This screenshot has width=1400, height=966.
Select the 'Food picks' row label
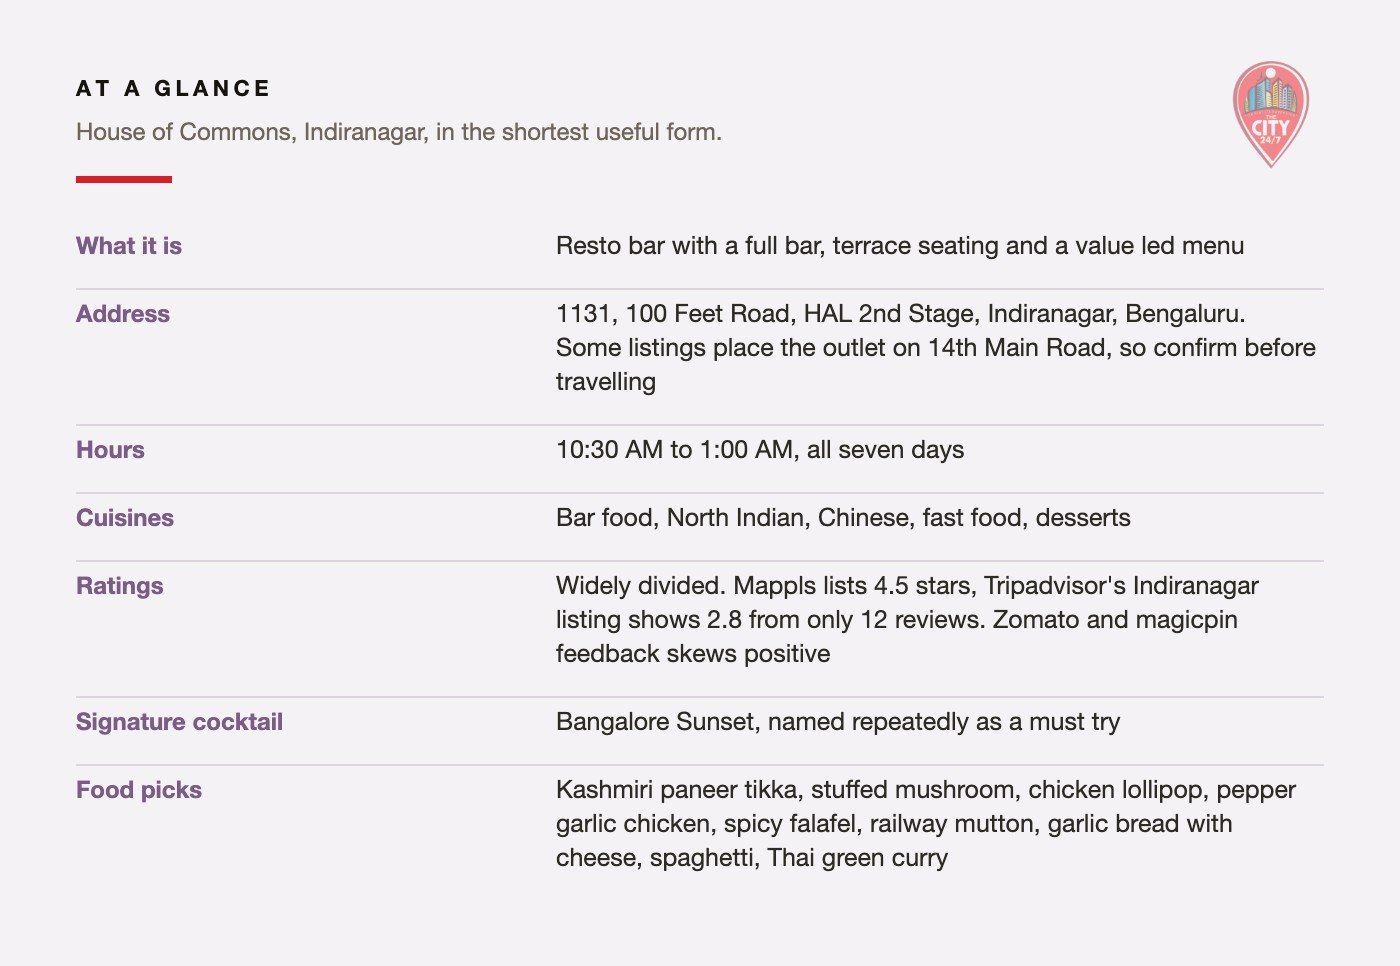[139, 790]
